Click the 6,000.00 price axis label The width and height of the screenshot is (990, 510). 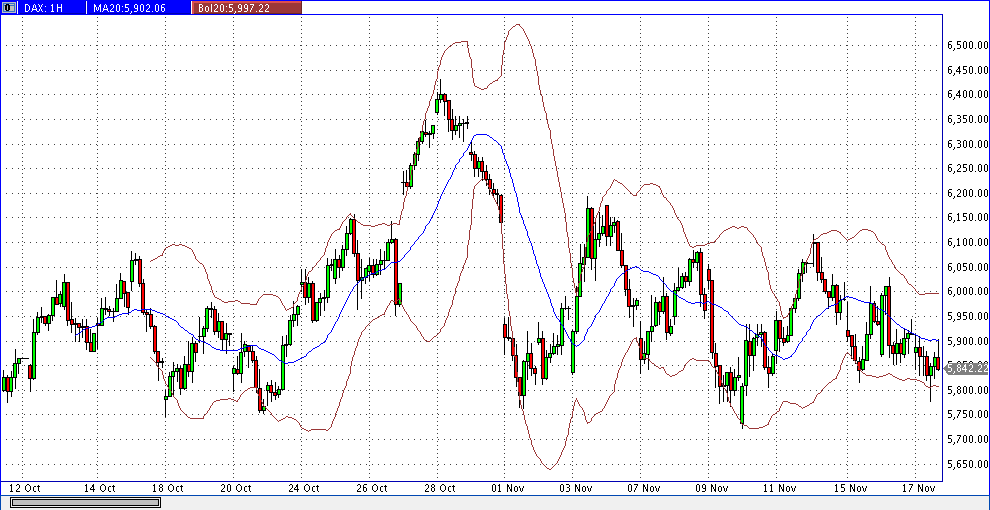pos(967,292)
